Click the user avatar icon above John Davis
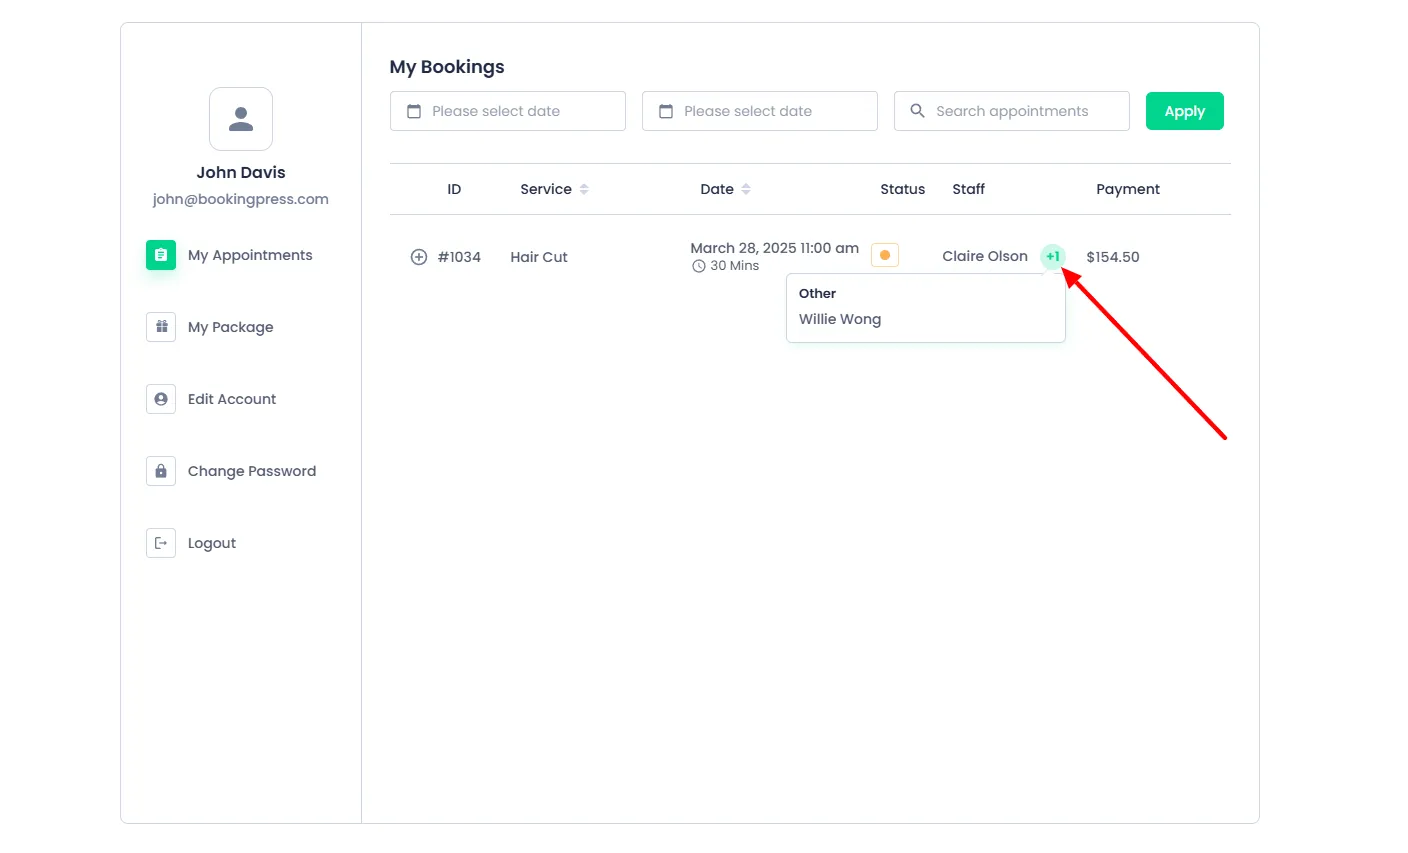The height and width of the screenshot is (853, 1408). 241,119
